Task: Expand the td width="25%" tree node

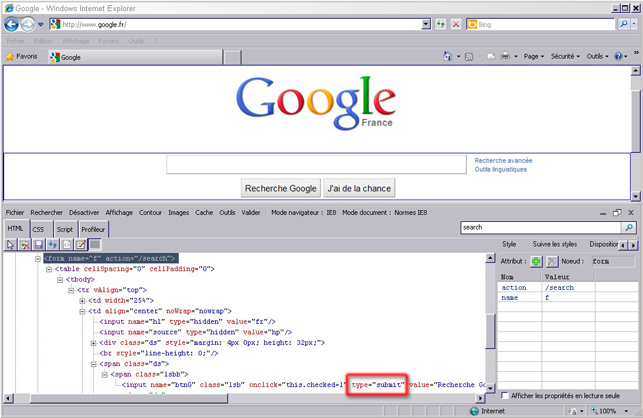Action: [82, 301]
